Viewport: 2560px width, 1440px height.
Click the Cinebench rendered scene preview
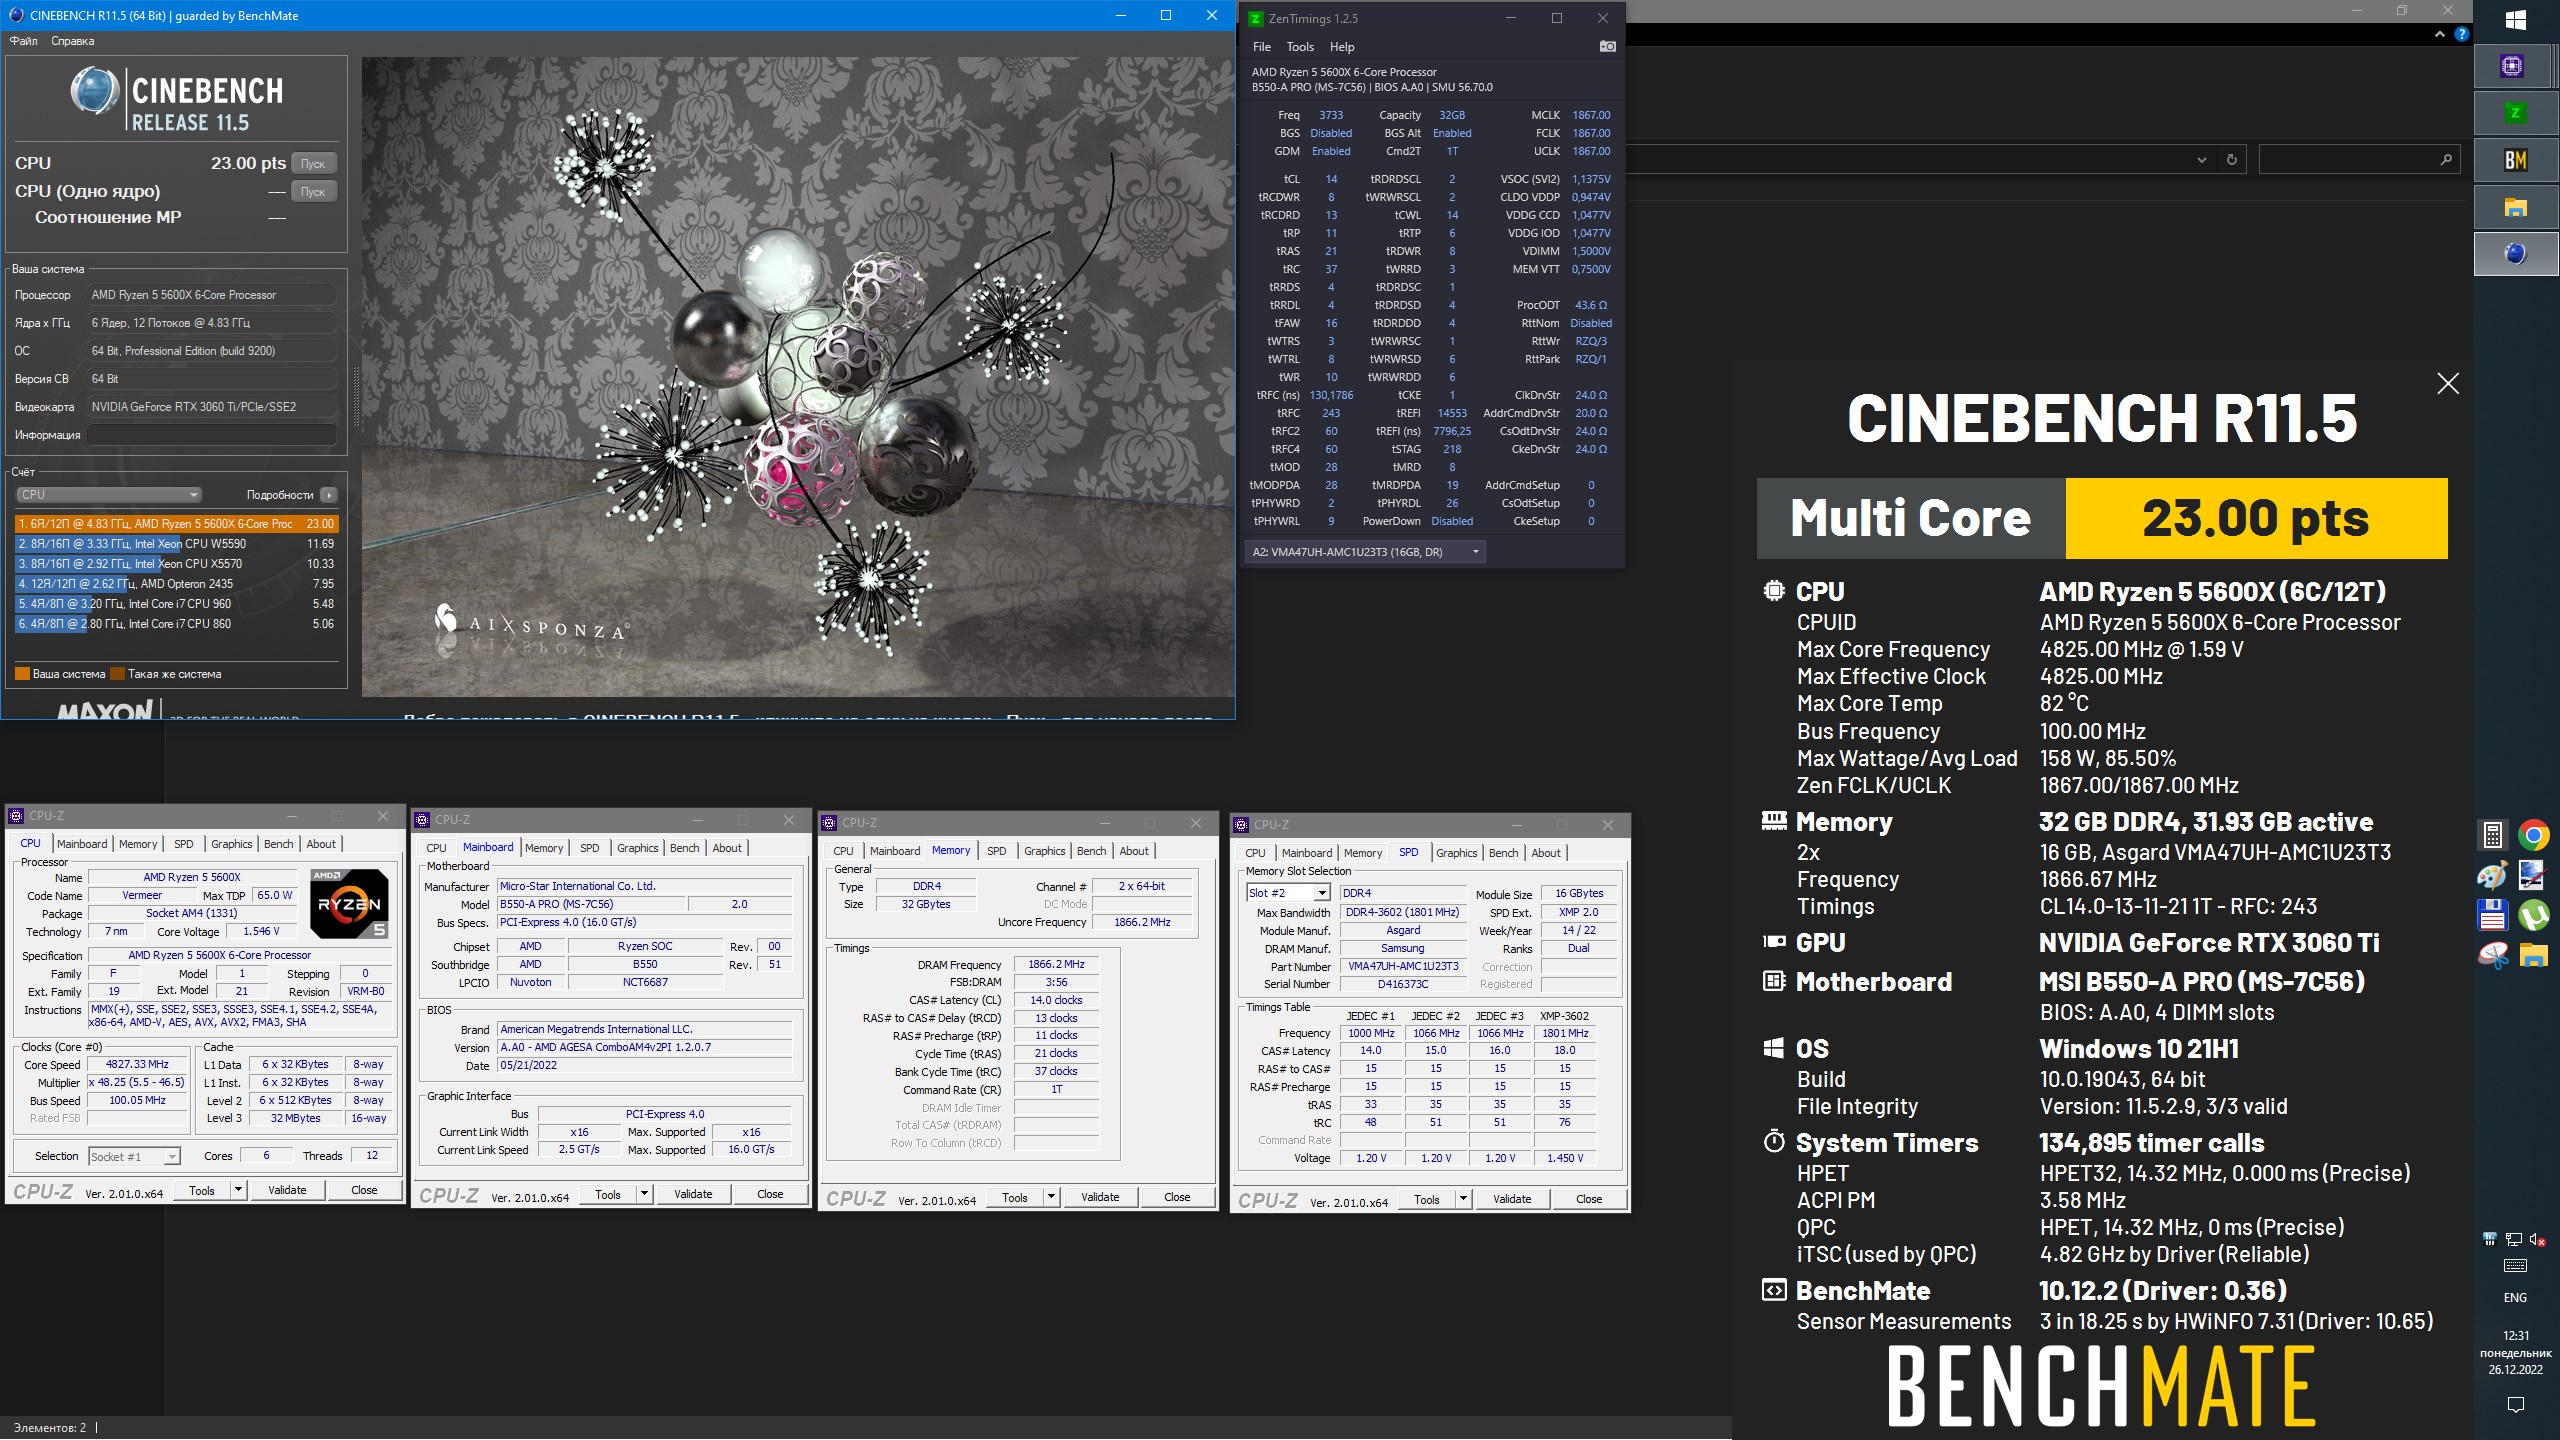798,377
